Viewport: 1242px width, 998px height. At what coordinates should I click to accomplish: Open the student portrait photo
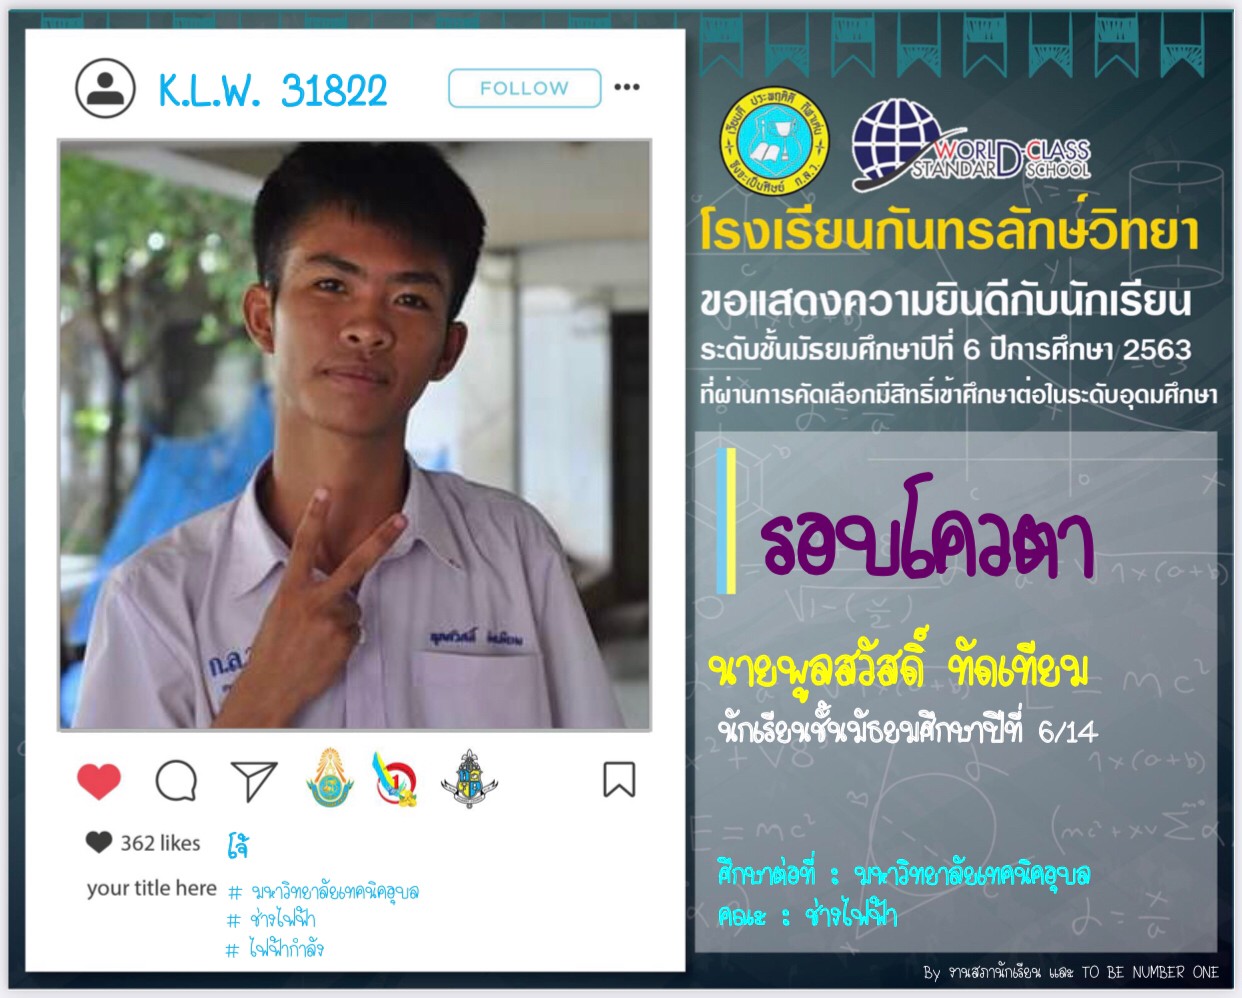tap(355, 435)
